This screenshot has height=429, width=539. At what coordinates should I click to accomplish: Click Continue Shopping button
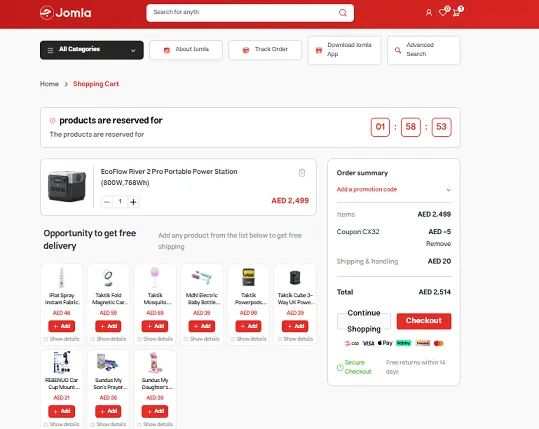tap(364, 321)
